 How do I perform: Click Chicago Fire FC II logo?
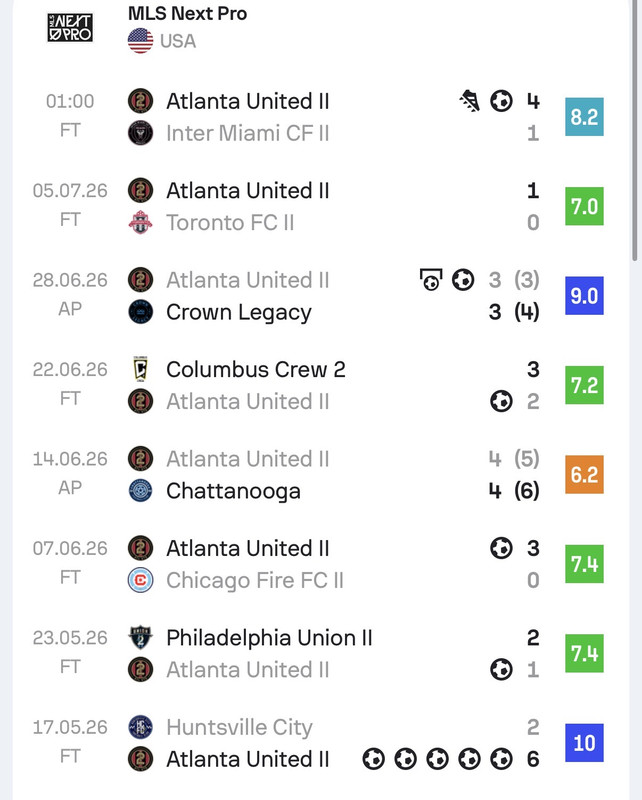coord(140,580)
